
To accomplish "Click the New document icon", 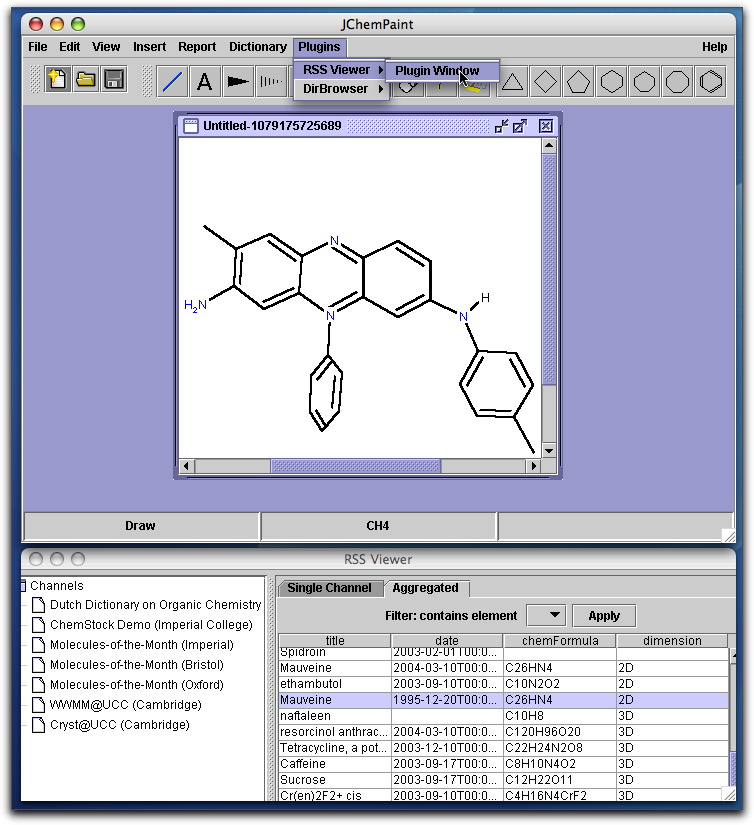I will [58, 81].
